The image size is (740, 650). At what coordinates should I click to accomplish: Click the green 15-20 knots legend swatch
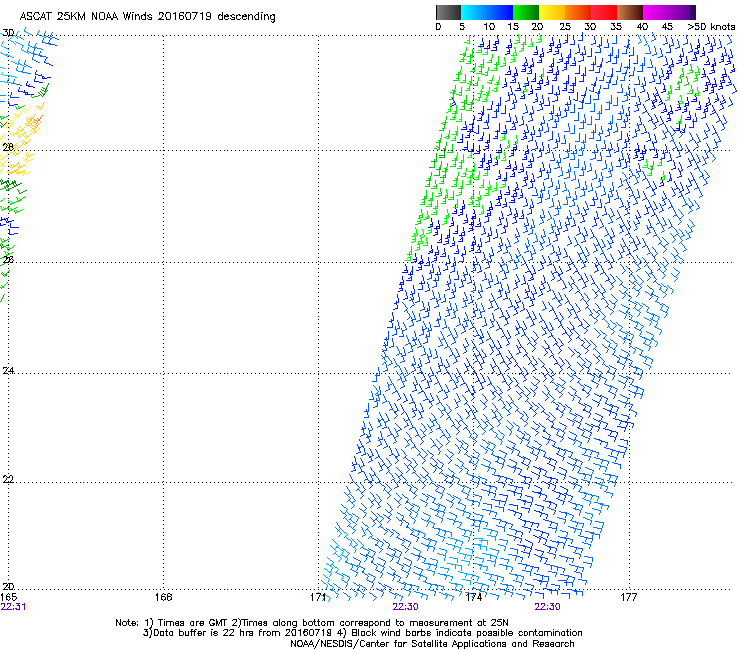pyautogui.click(x=526, y=12)
